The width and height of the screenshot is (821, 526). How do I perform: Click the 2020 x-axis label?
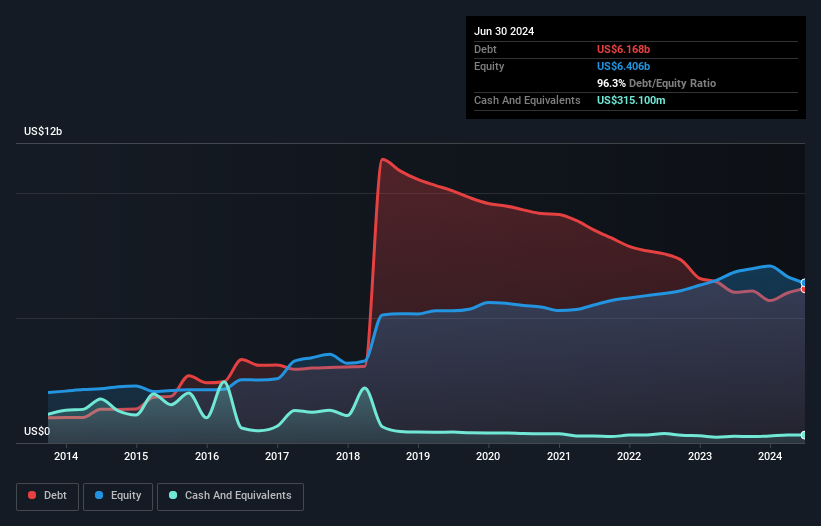pos(488,456)
